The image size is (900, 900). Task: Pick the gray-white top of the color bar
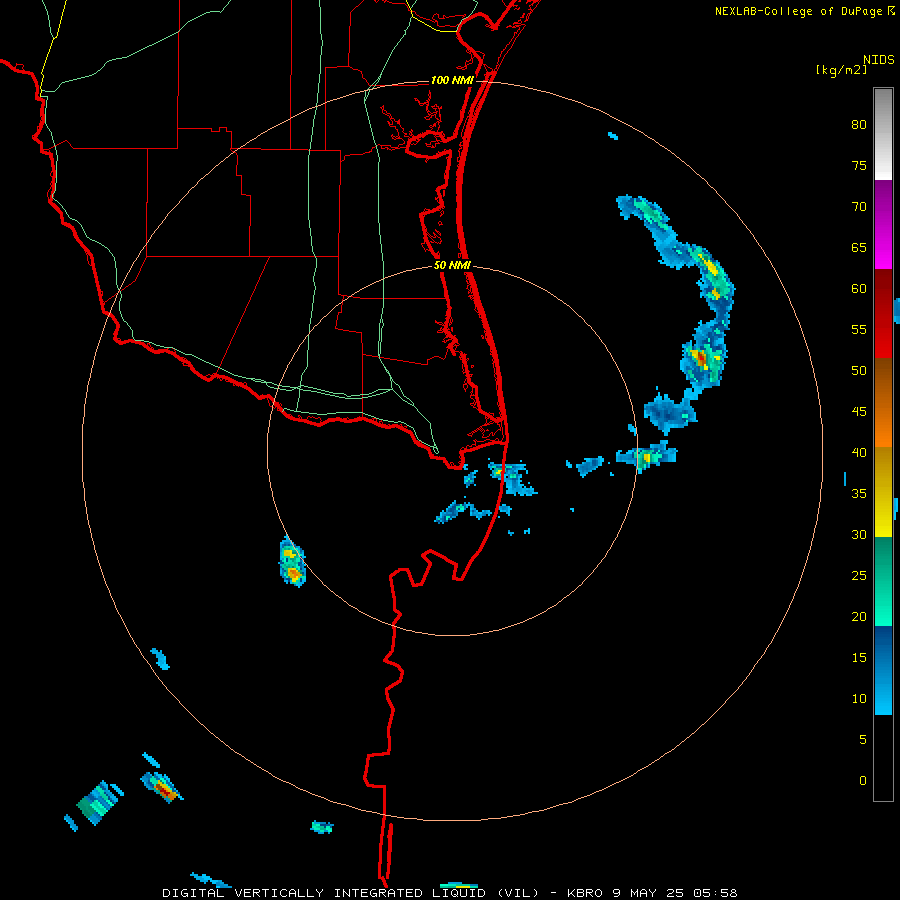pyautogui.click(x=883, y=135)
